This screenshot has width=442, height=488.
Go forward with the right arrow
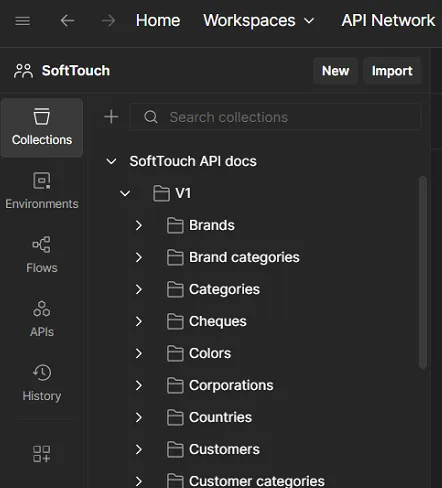click(108, 21)
